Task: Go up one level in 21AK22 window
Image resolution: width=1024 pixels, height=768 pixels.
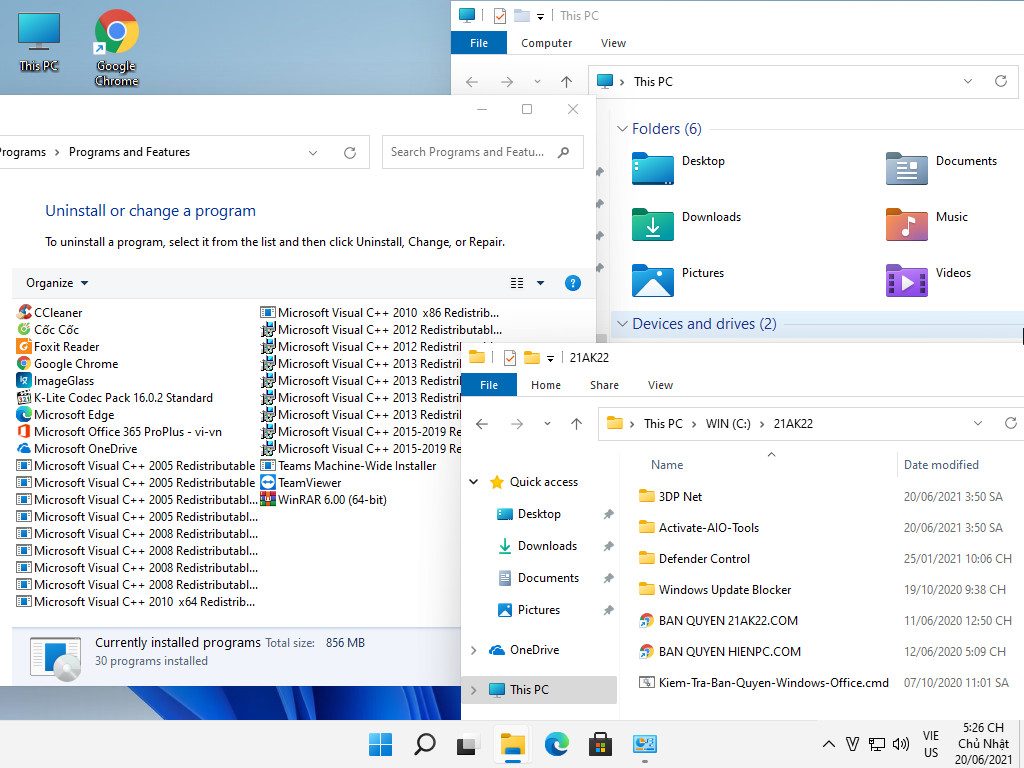Action: [x=577, y=424]
